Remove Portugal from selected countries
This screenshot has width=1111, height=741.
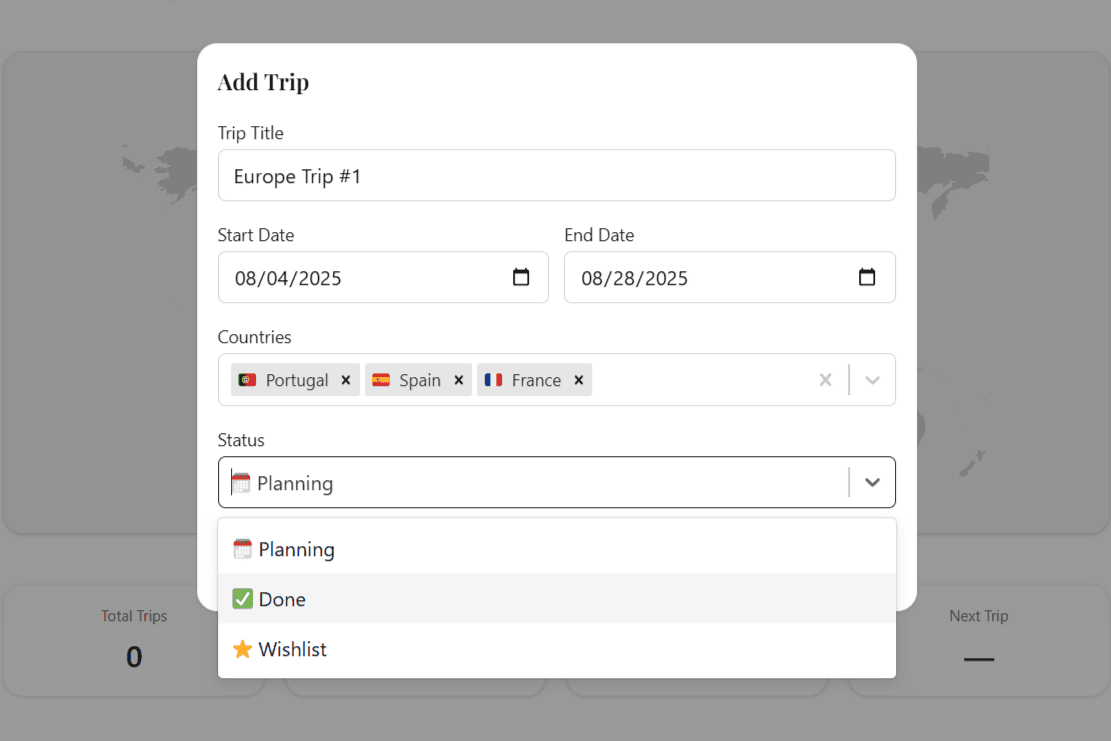point(345,380)
